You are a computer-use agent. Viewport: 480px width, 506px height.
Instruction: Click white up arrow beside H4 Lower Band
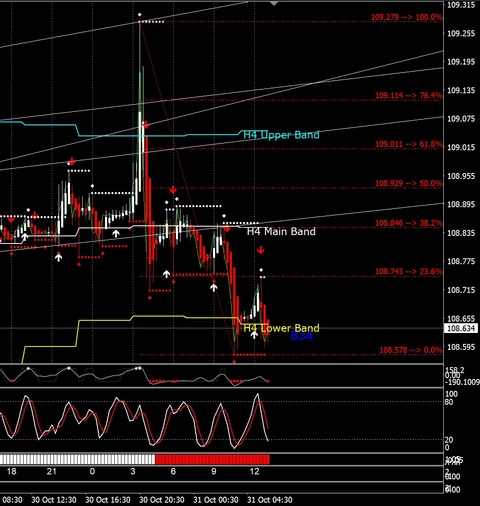pyautogui.click(x=254, y=334)
